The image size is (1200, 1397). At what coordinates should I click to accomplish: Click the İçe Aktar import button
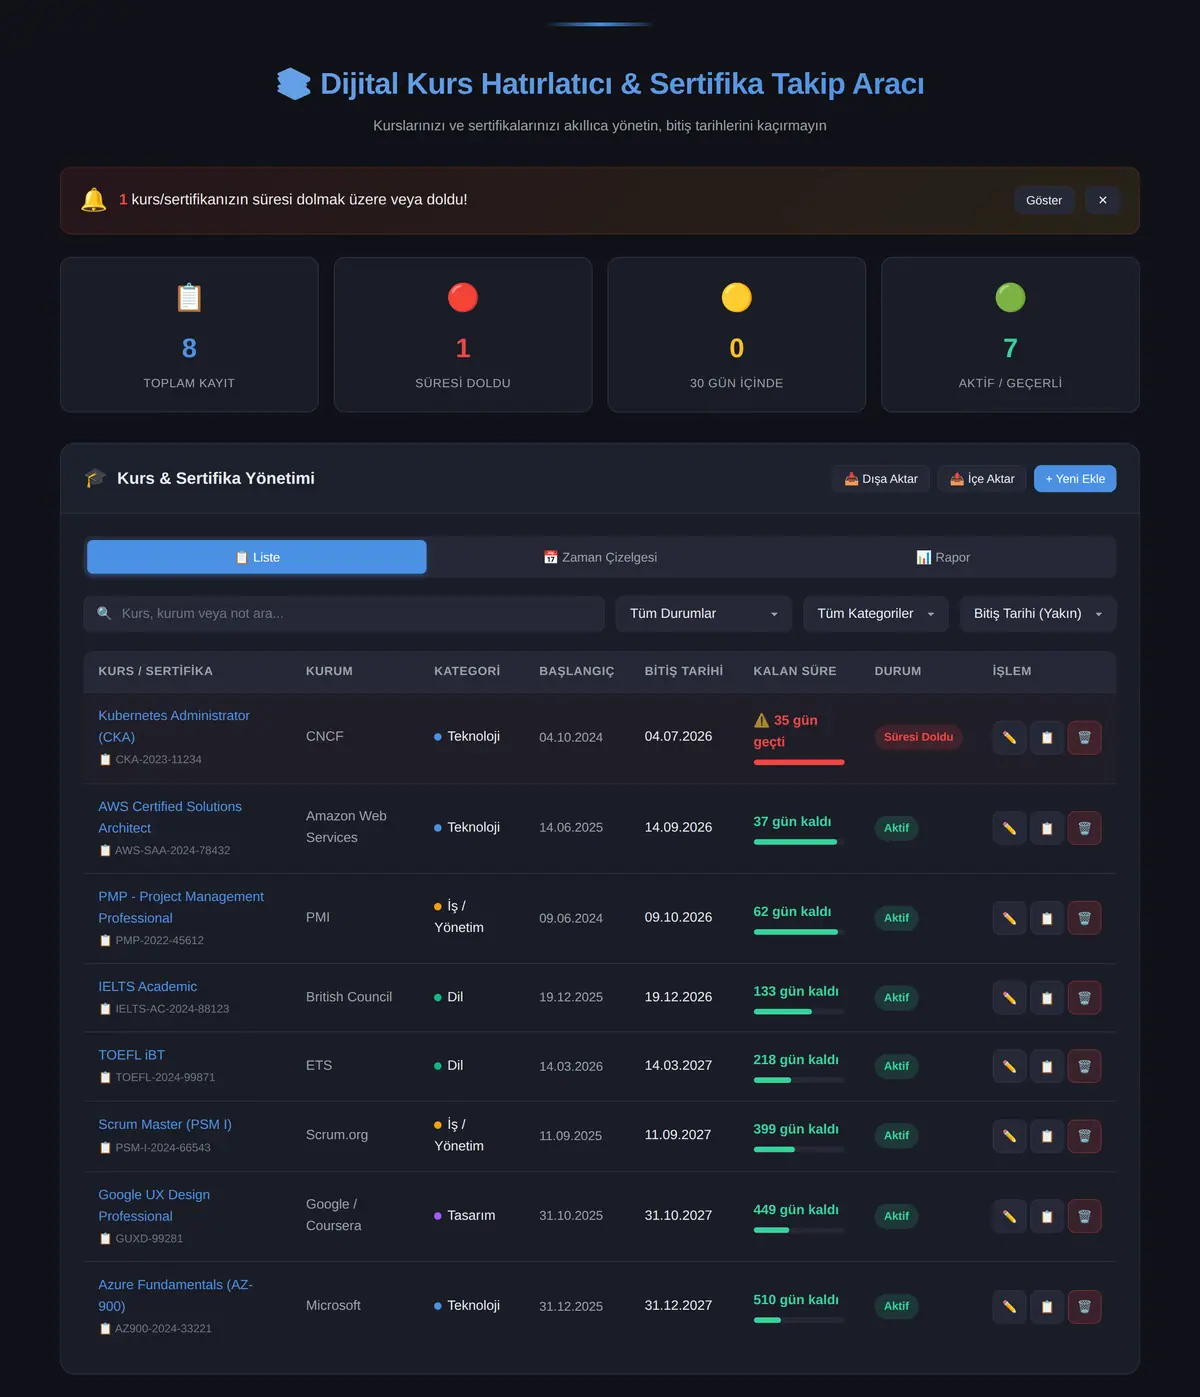tap(982, 479)
